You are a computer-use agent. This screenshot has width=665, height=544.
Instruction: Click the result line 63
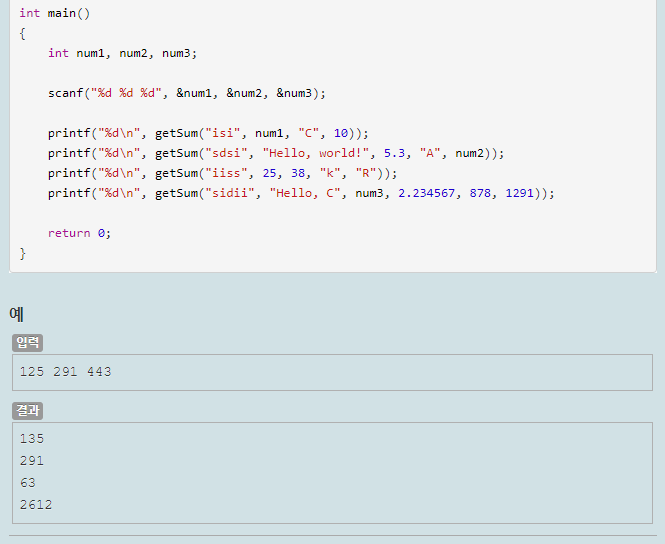28,483
